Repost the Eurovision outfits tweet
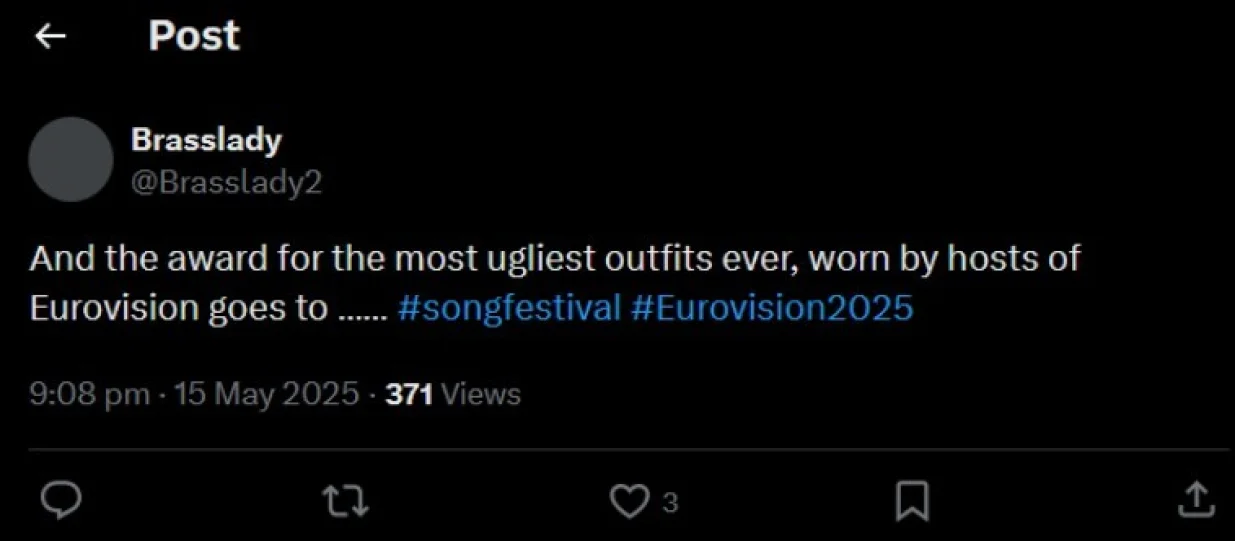Image resolution: width=1235 pixels, height=541 pixels. (x=346, y=500)
